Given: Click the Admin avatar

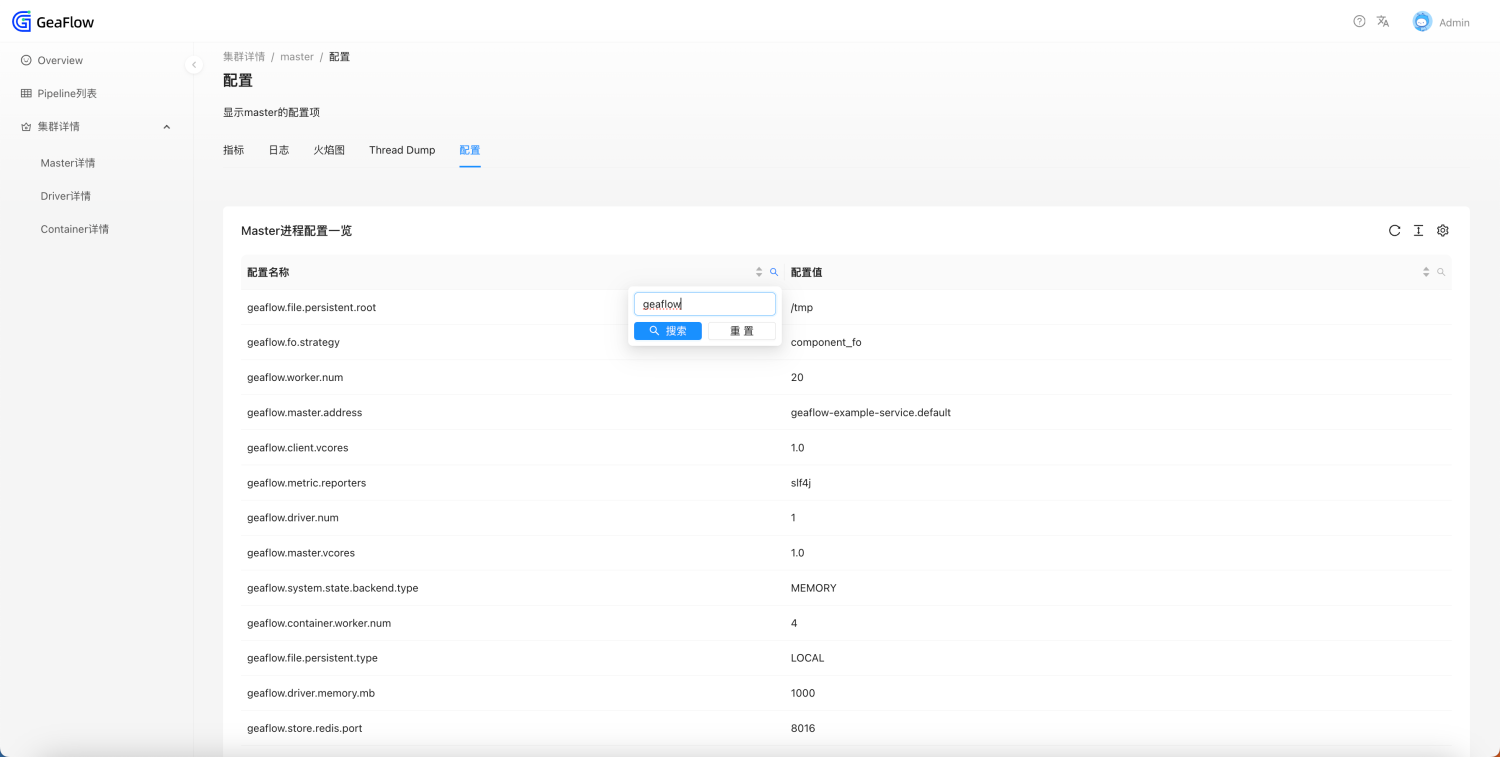Looking at the screenshot, I should [x=1422, y=21].
